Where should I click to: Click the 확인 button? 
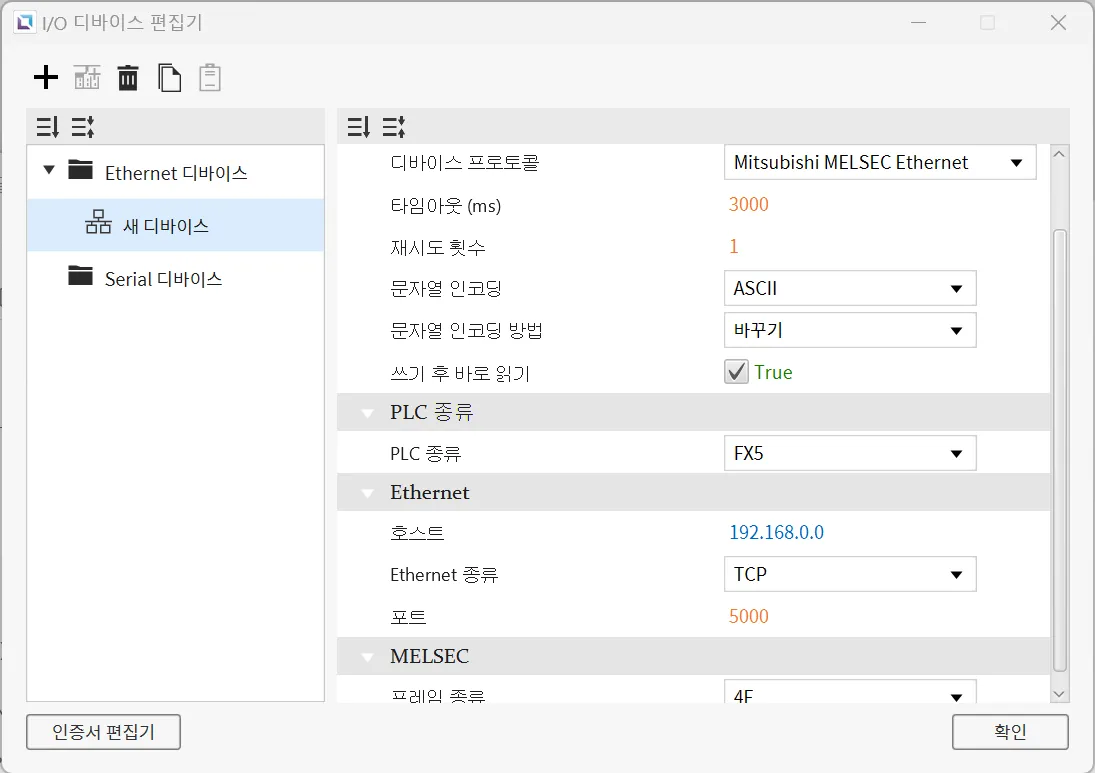click(x=1010, y=732)
